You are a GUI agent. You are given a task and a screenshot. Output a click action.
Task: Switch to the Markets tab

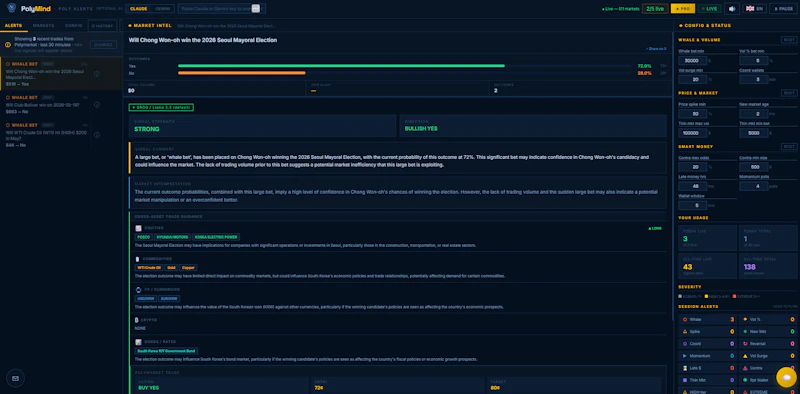(x=43, y=26)
